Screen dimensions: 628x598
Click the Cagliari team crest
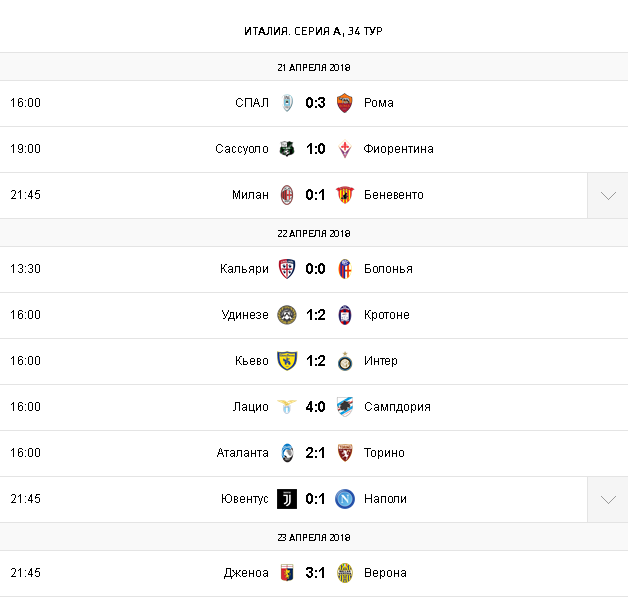(x=287, y=269)
